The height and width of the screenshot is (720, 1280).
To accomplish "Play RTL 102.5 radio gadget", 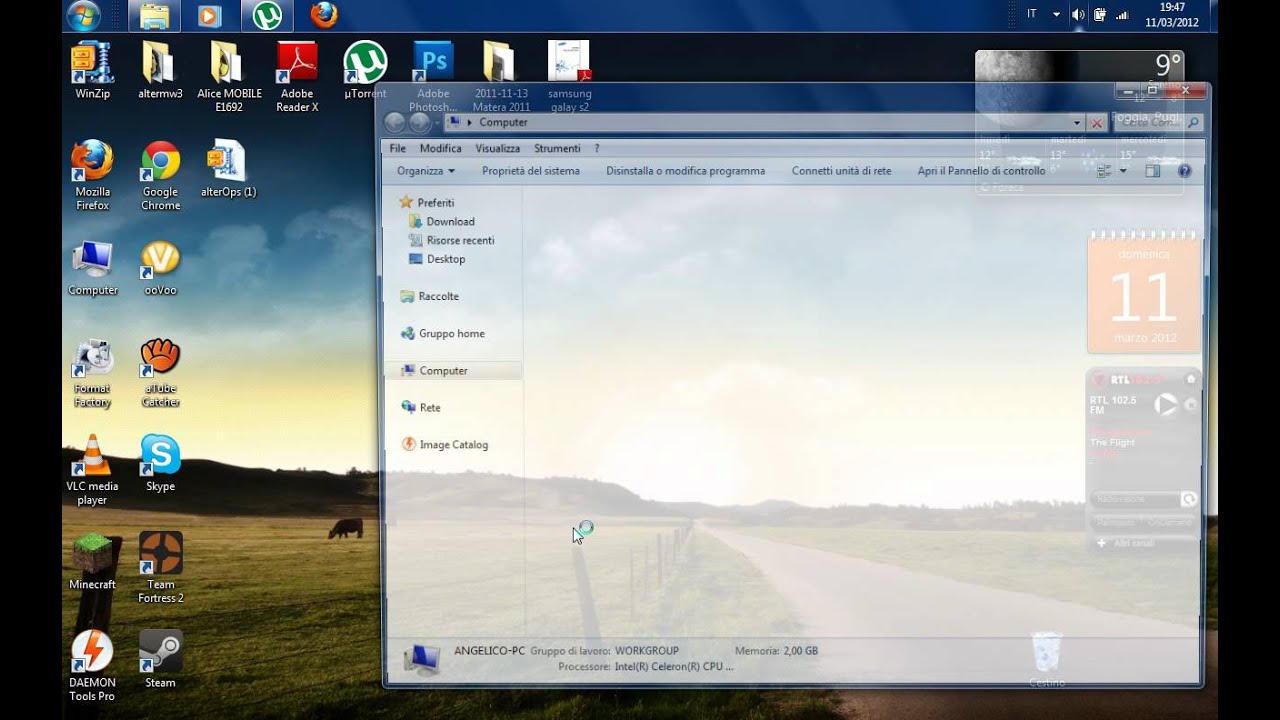I will pyautogui.click(x=1166, y=404).
